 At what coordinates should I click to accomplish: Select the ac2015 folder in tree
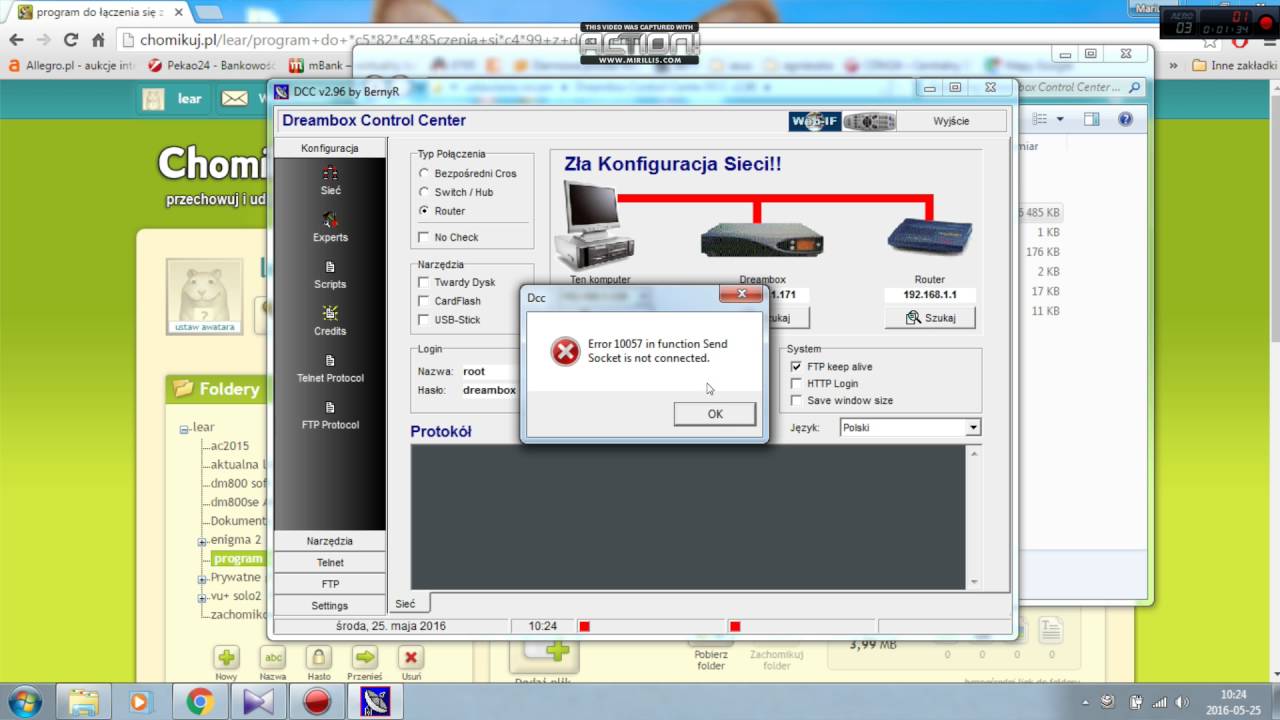tap(230, 446)
